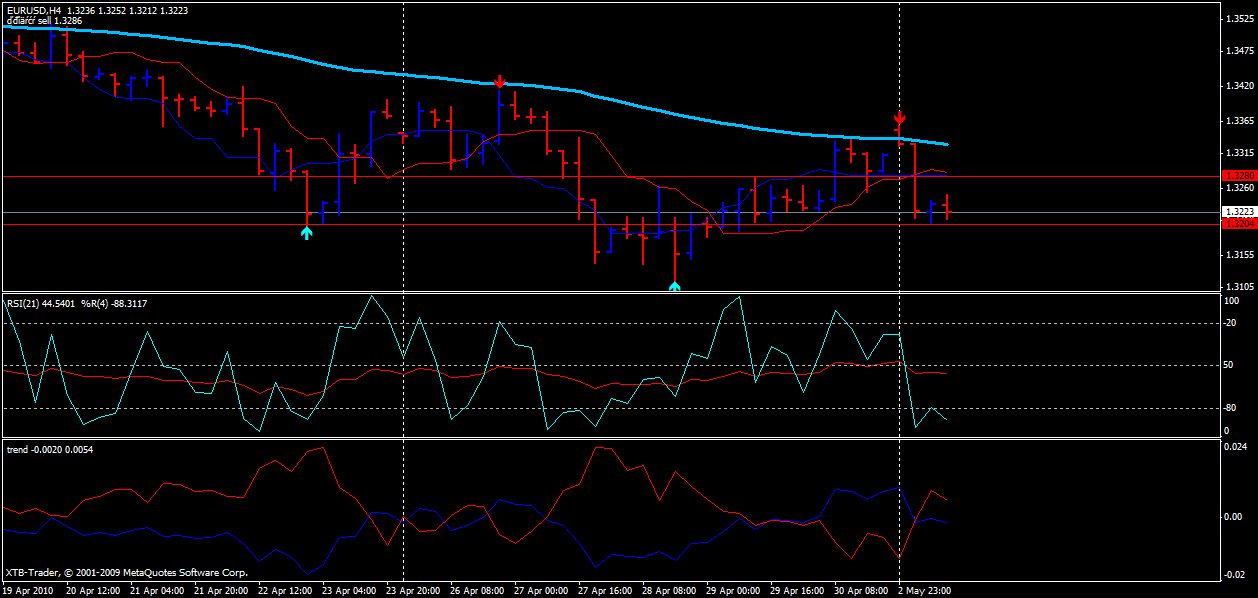This screenshot has height=598, width=1258.
Task: Click the 23 Apr 04:00 time label
Action: (x=349, y=591)
